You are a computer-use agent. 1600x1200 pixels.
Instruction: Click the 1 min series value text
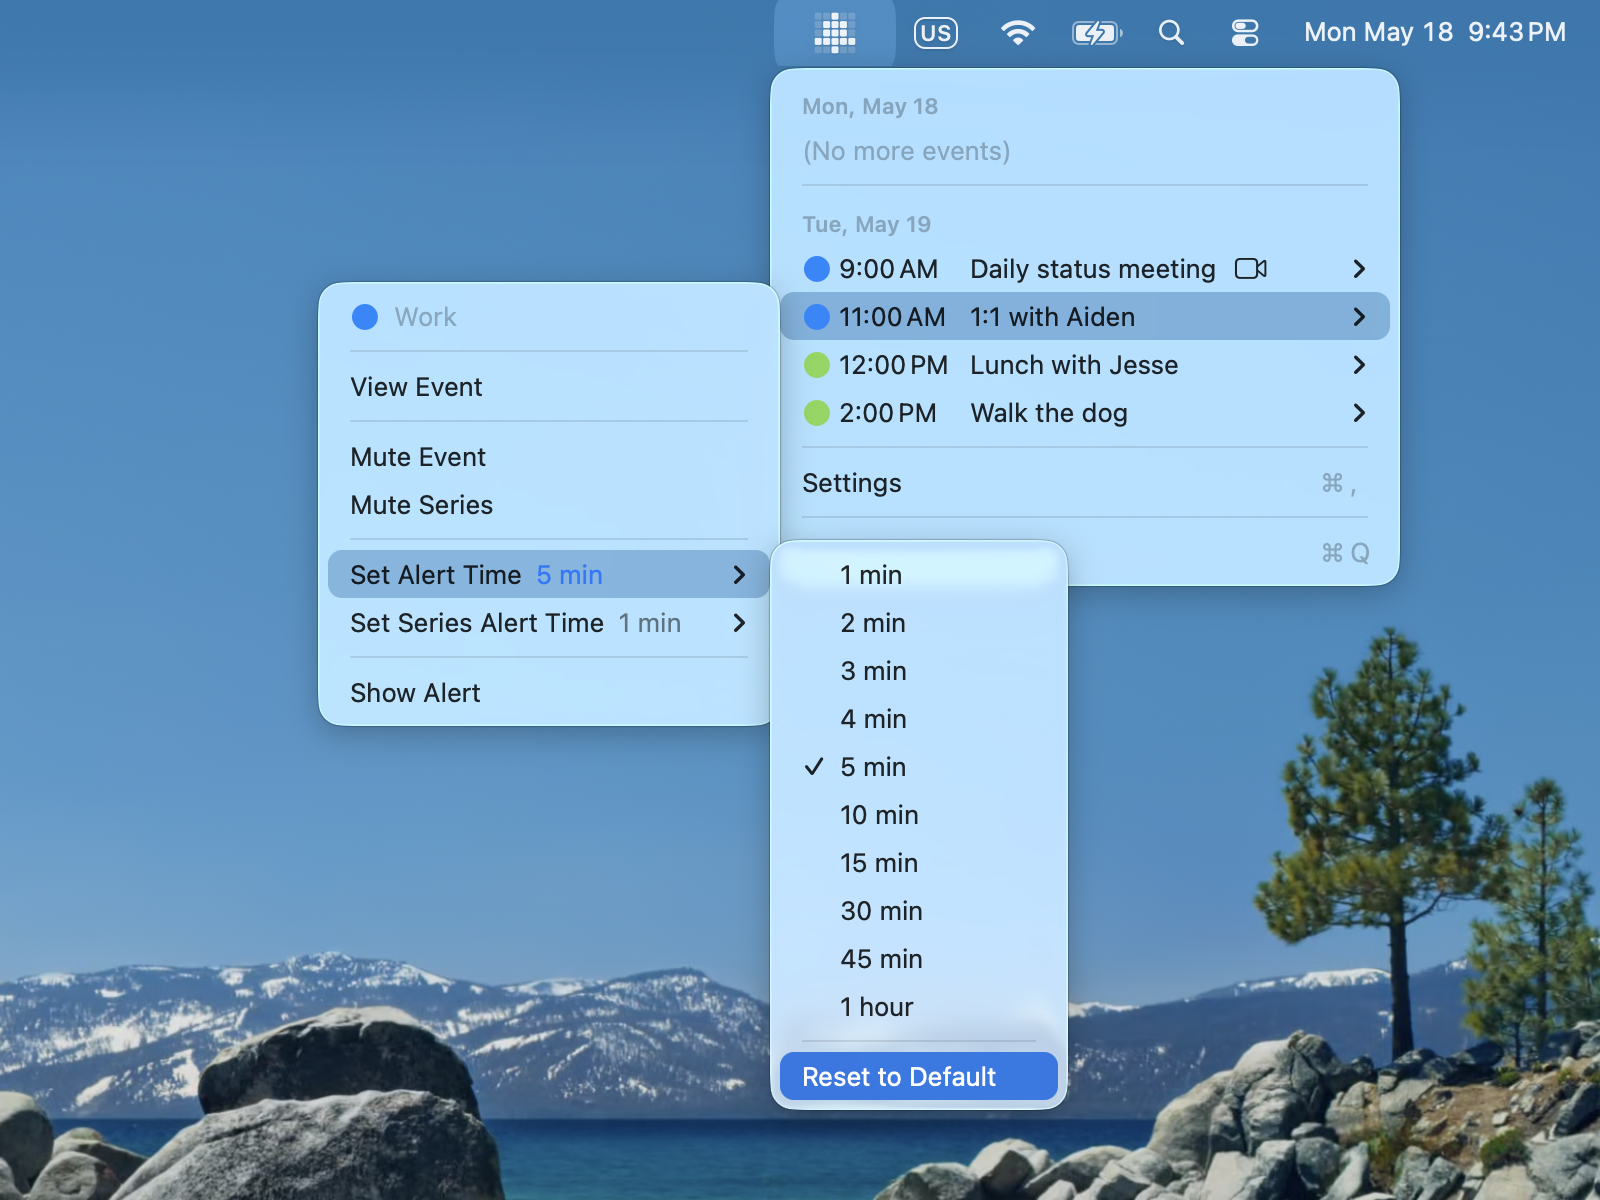650,623
